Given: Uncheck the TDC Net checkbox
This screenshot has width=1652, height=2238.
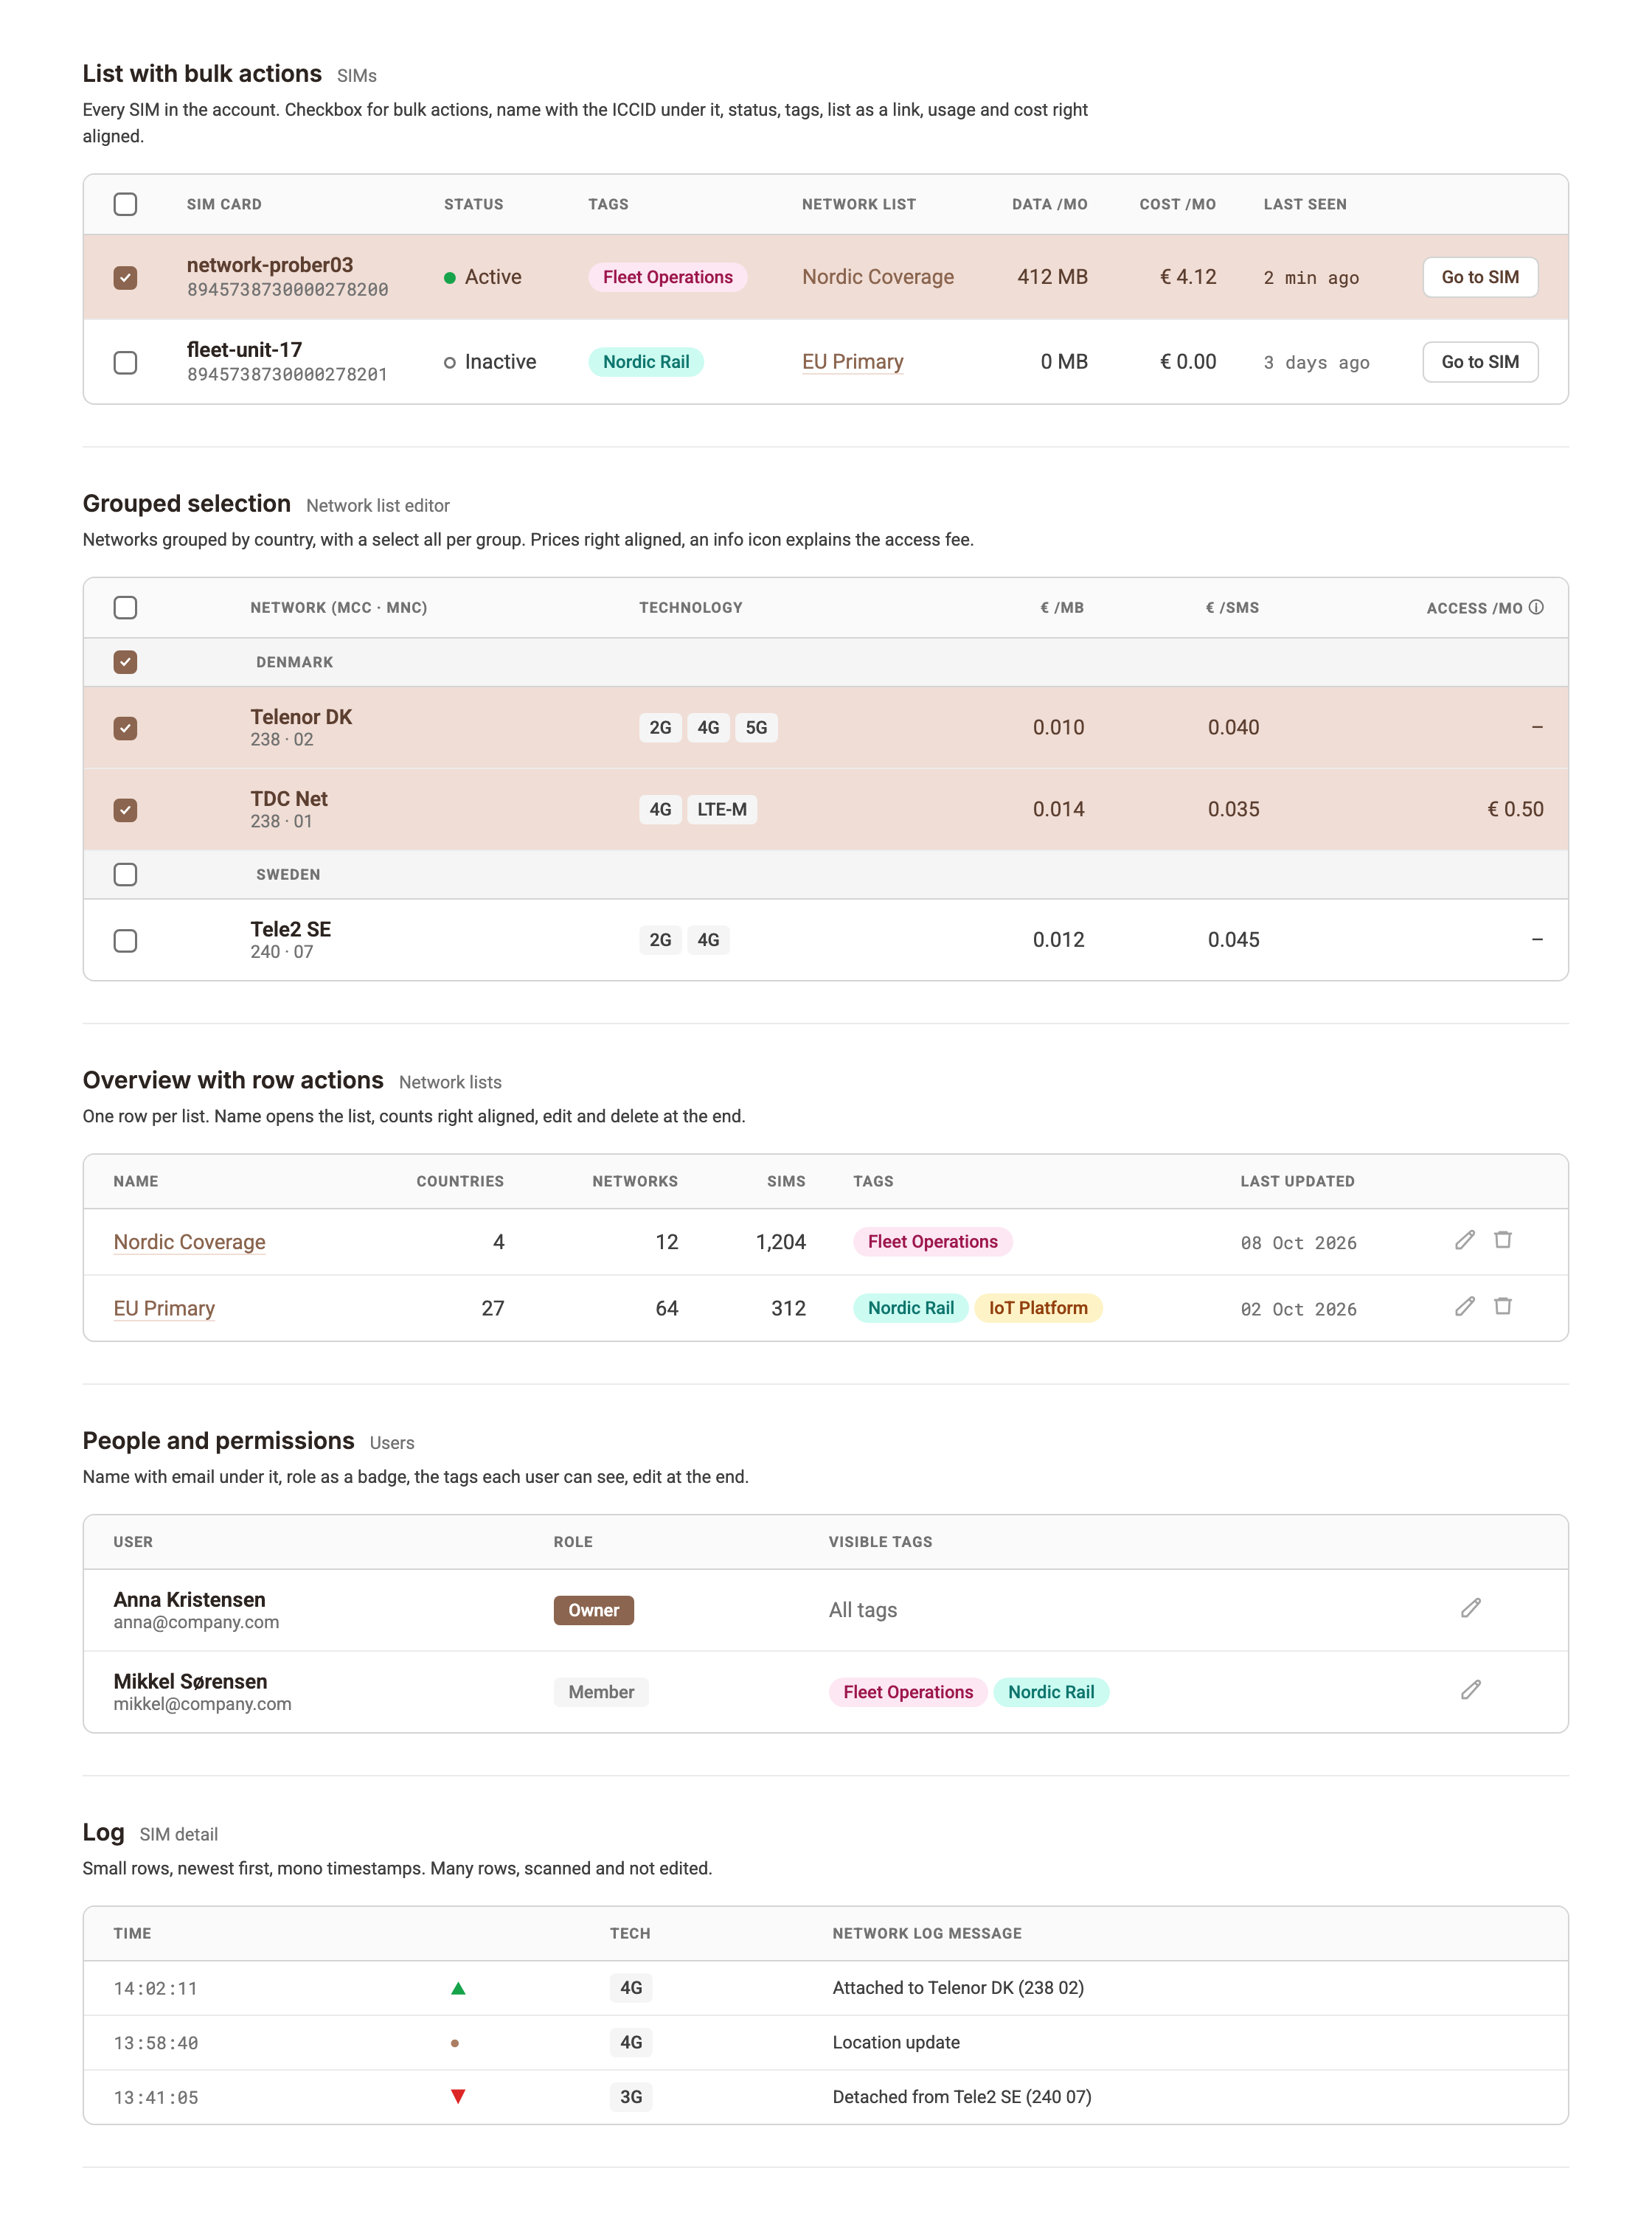Looking at the screenshot, I should pos(125,810).
